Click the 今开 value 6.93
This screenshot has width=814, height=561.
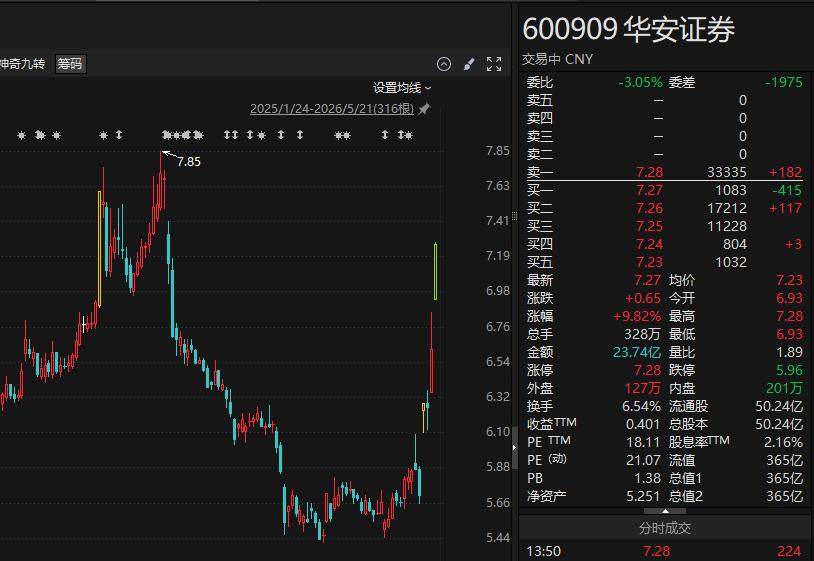coord(790,298)
